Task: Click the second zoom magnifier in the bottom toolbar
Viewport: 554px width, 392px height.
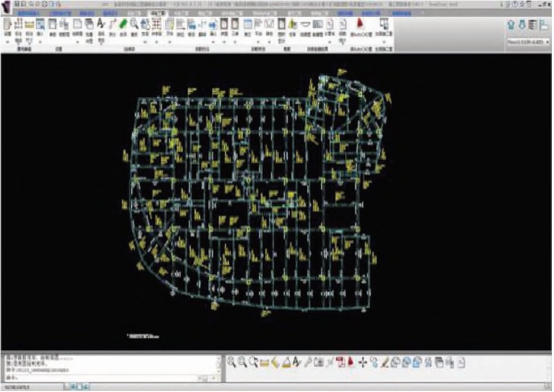Action: [242, 362]
